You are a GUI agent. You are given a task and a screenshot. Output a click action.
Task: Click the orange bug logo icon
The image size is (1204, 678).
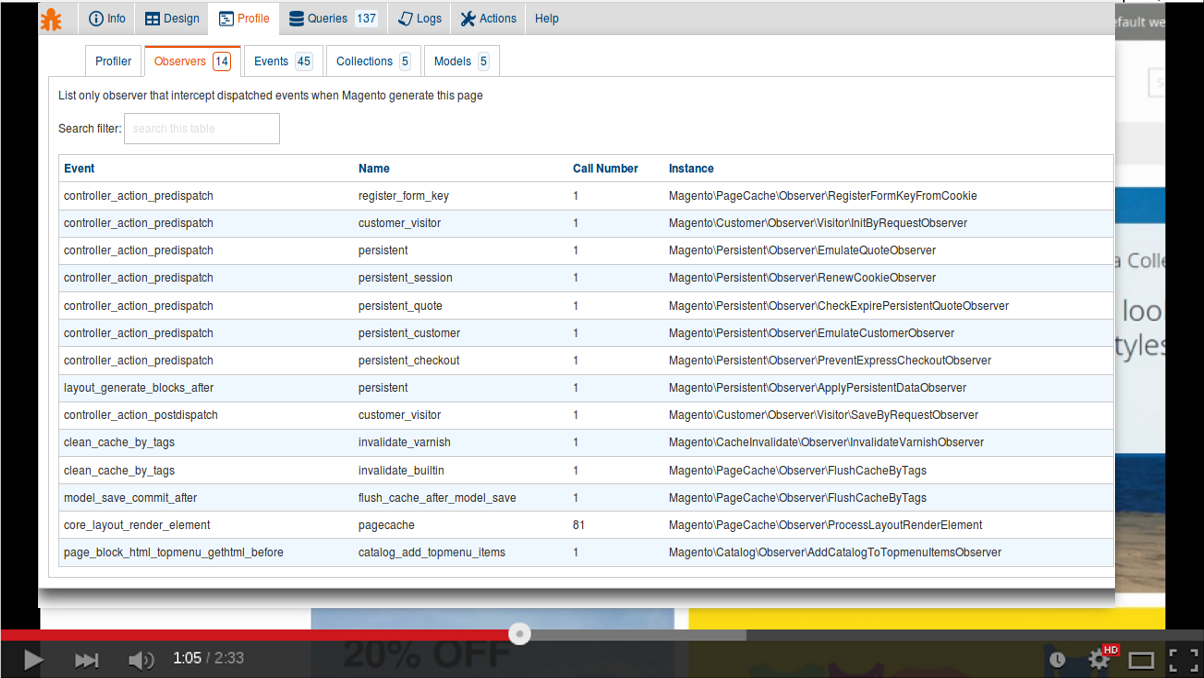(50, 19)
